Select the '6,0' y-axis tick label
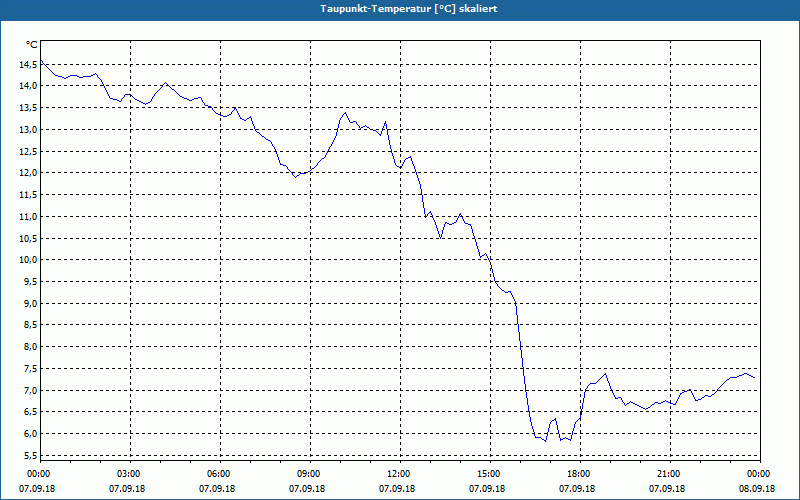 pyautogui.click(x=31, y=434)
